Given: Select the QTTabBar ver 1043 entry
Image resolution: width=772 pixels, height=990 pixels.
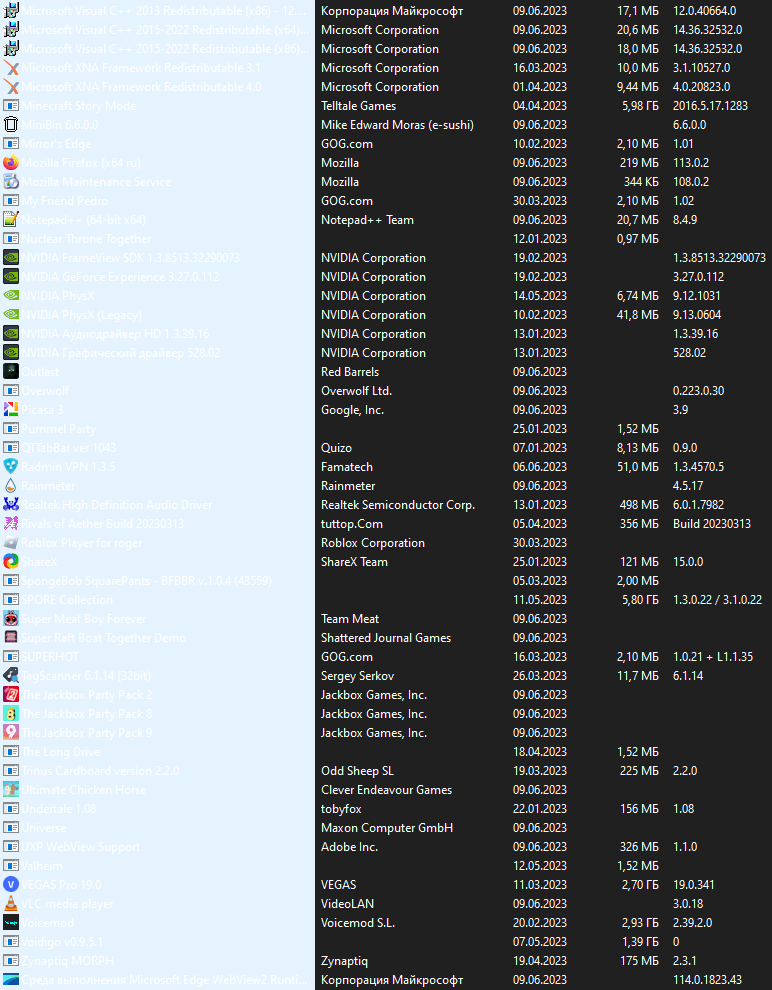Looking at the screenshot, I should pos(69,448).
